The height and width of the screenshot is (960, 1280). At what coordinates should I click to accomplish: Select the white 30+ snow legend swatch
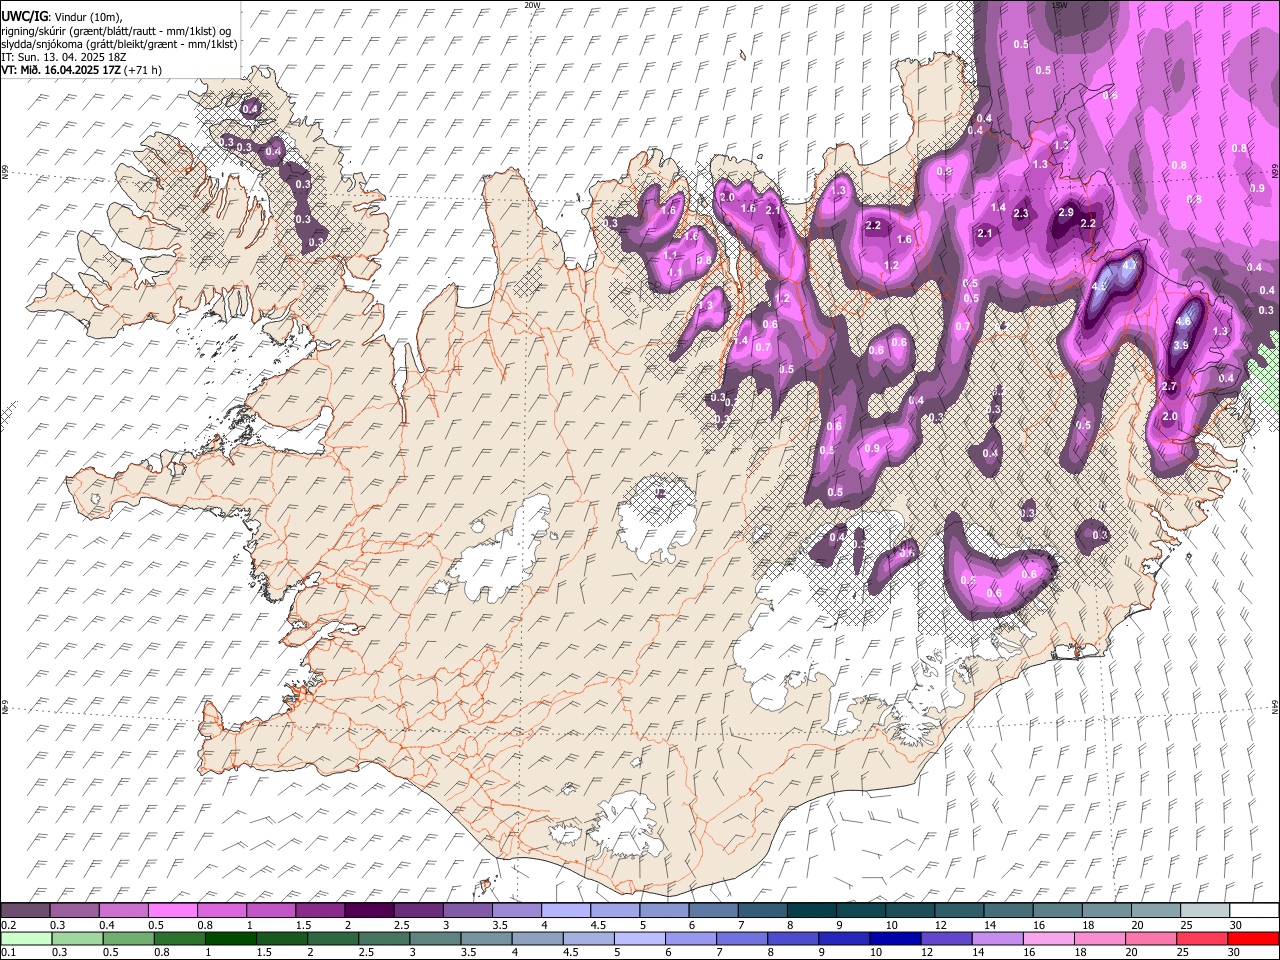pyautogui.click(x=1254, y=910)
